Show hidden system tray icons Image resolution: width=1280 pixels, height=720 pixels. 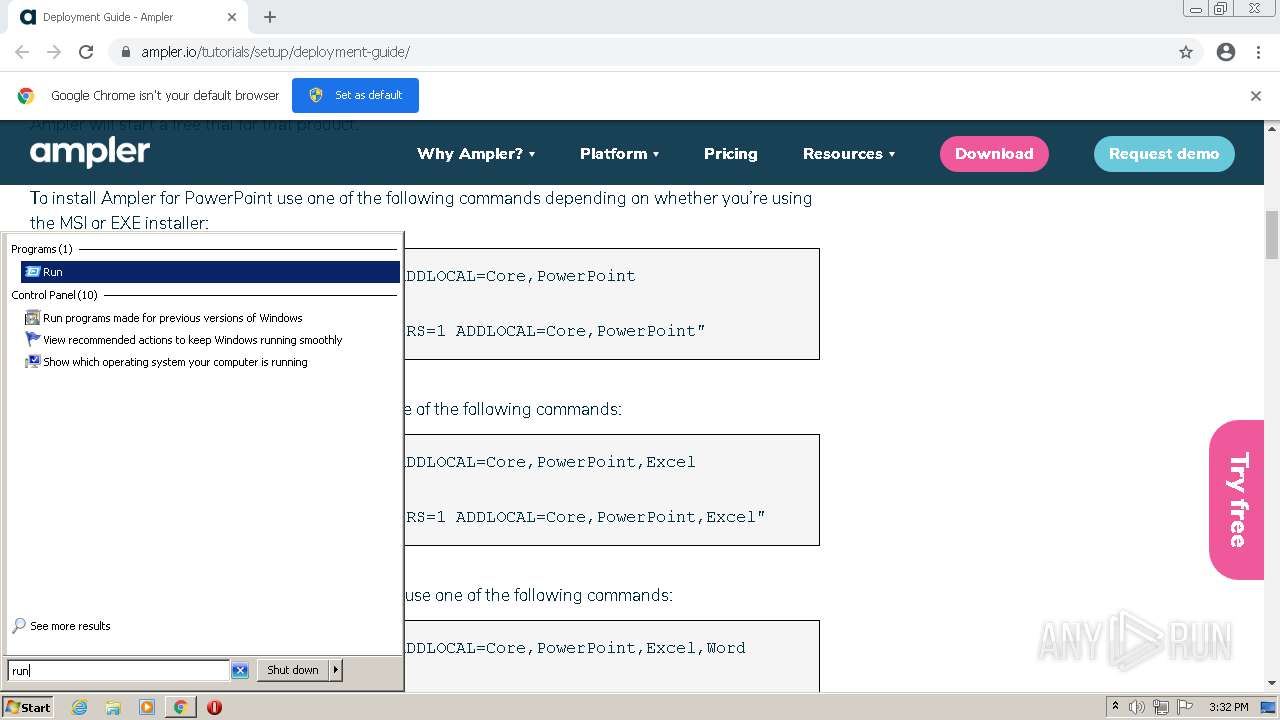(x=1115, y=707)
